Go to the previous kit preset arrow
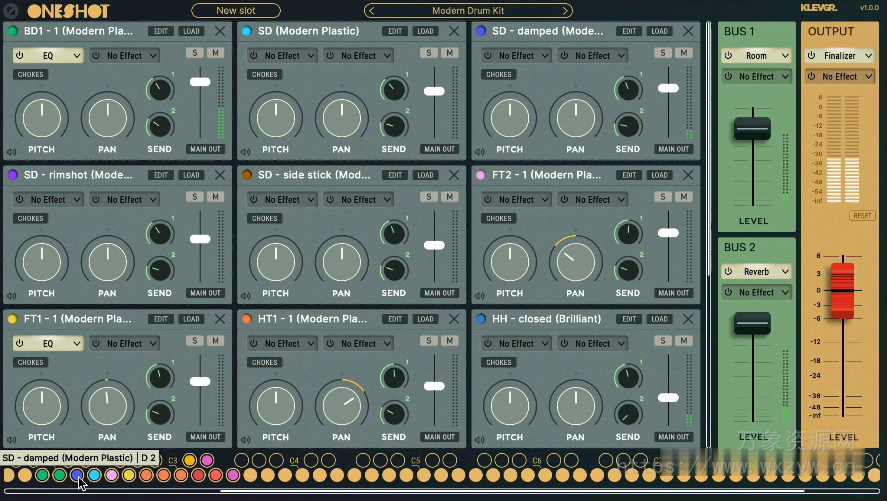 pos(370,11)
